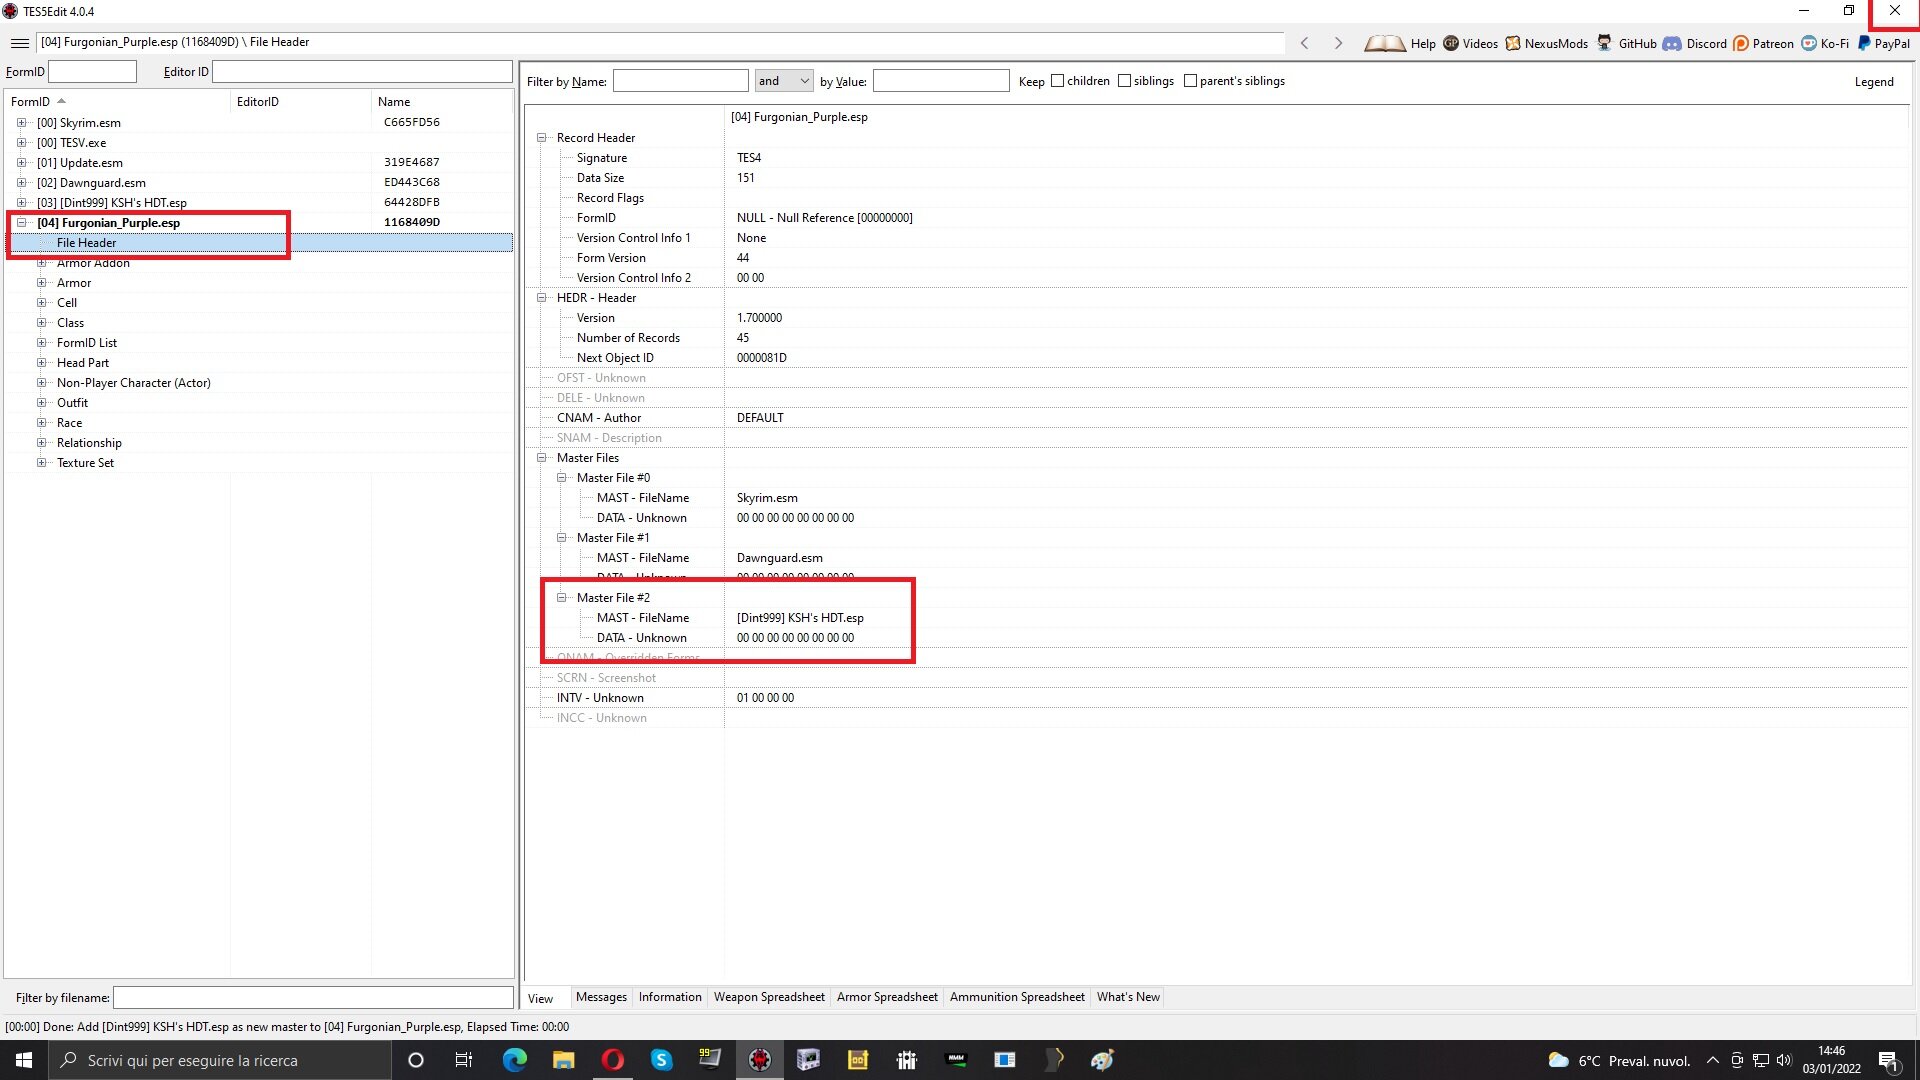This screenshot has width=1920, height=1080.
Task: Select the Texture Set tree item
Action: (85, 463)
